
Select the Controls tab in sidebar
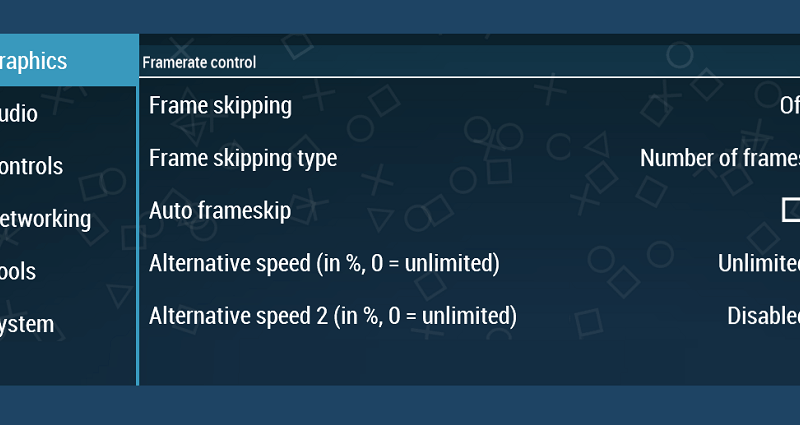68,165
